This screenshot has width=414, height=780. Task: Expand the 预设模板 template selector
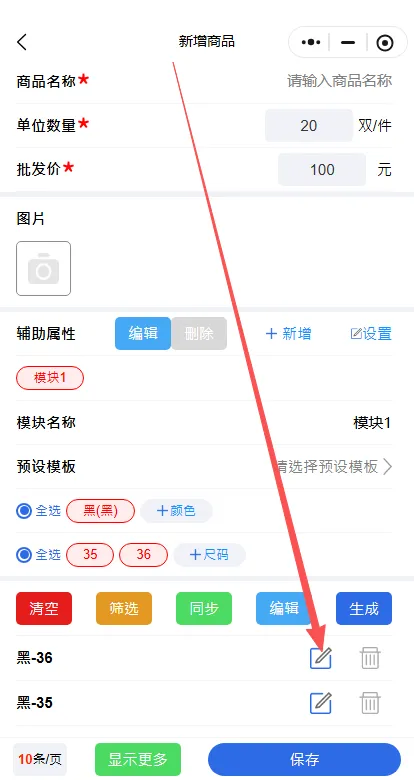[334, 467]
